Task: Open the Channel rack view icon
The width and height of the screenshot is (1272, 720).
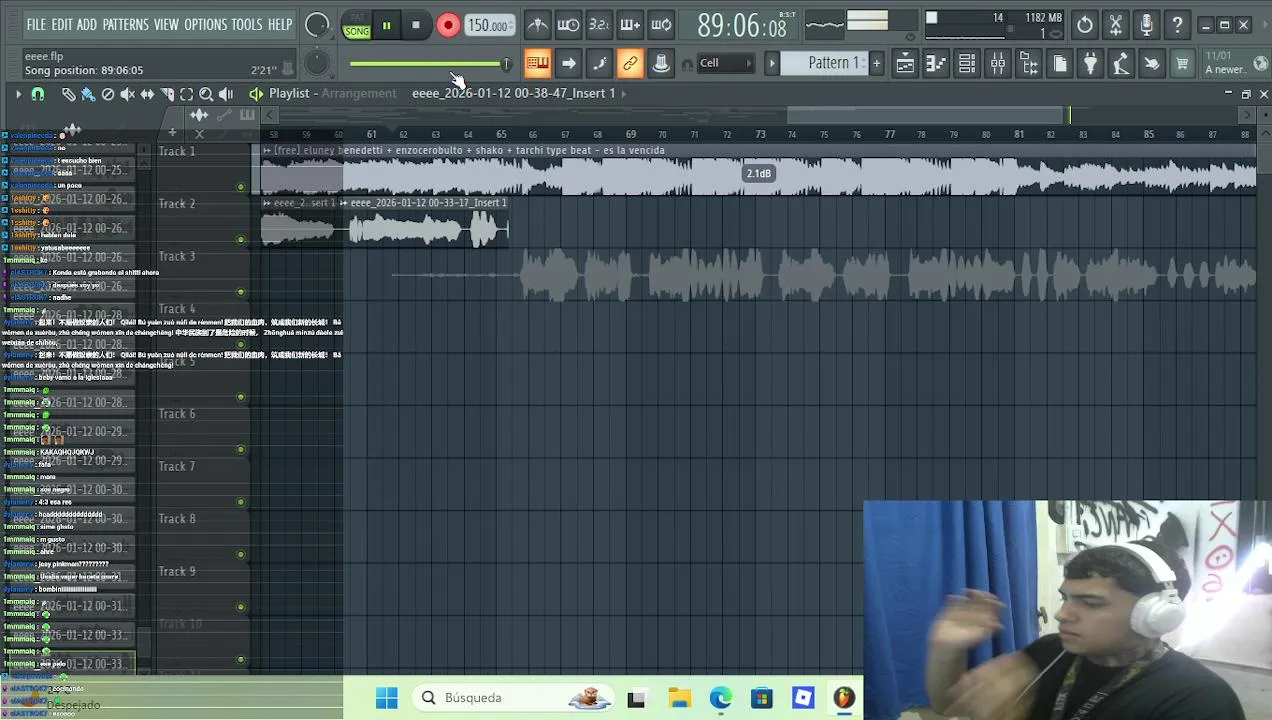Action: tap(967, 64)
